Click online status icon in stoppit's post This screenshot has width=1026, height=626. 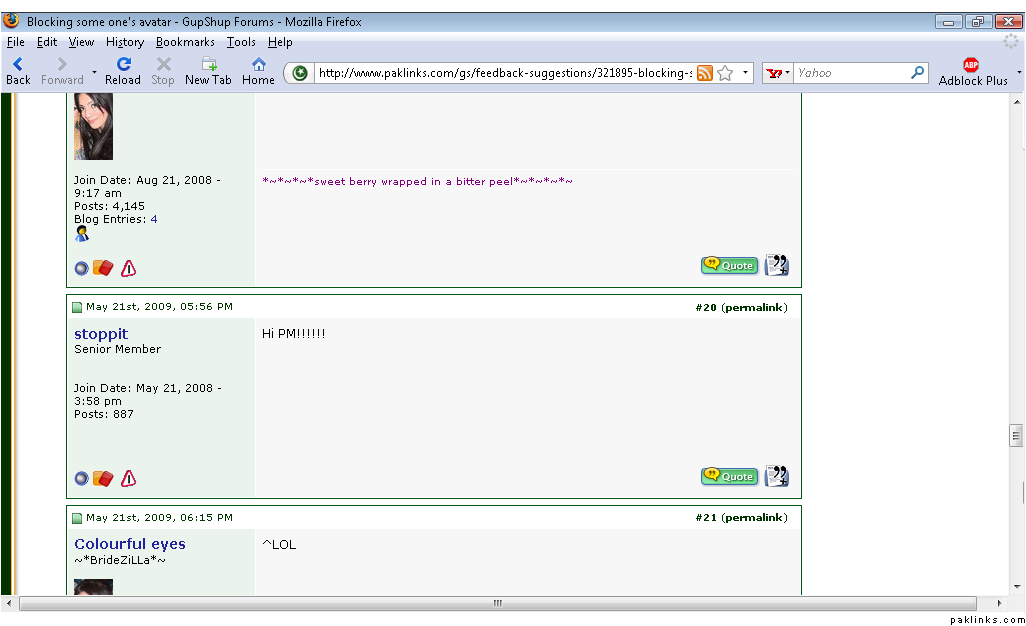(82, 479)
